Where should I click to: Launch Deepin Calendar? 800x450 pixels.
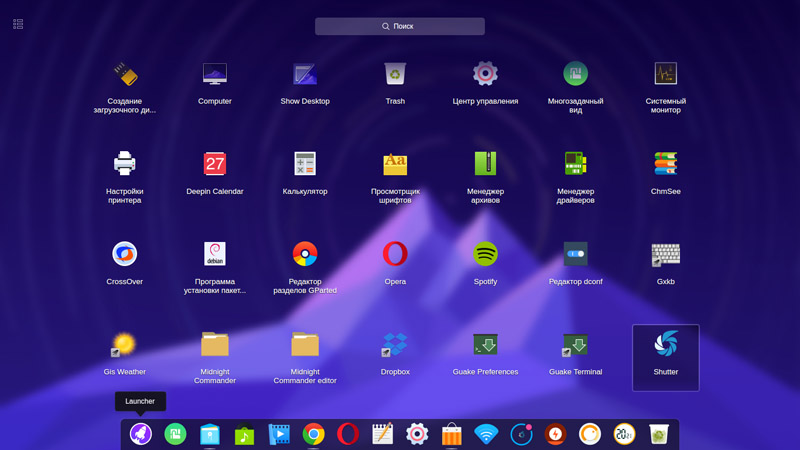215,164
